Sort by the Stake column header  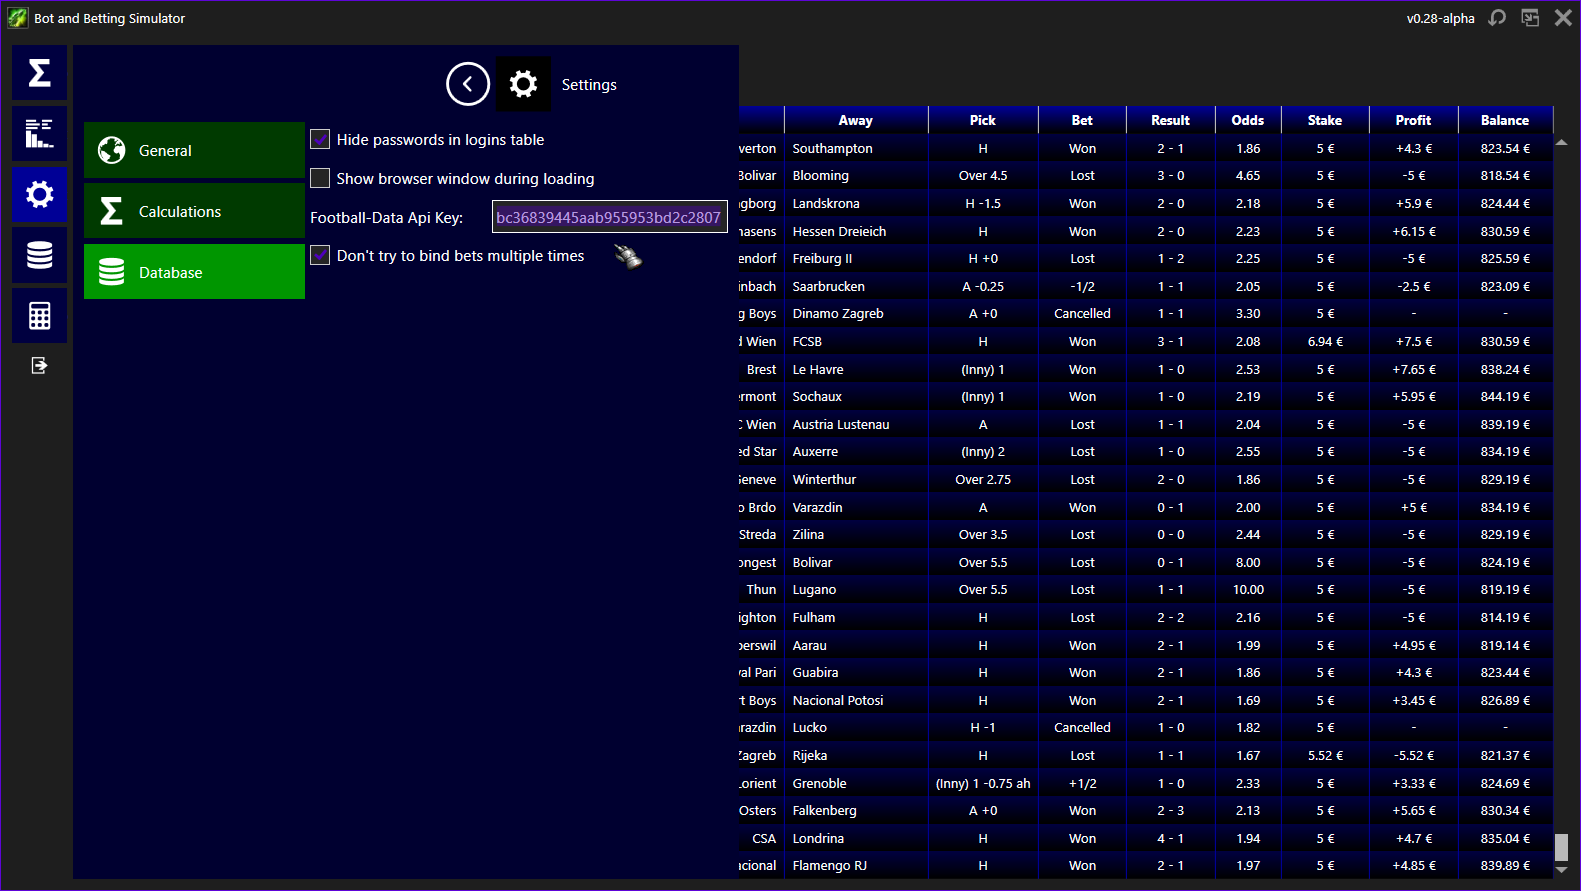point(1325,120)
